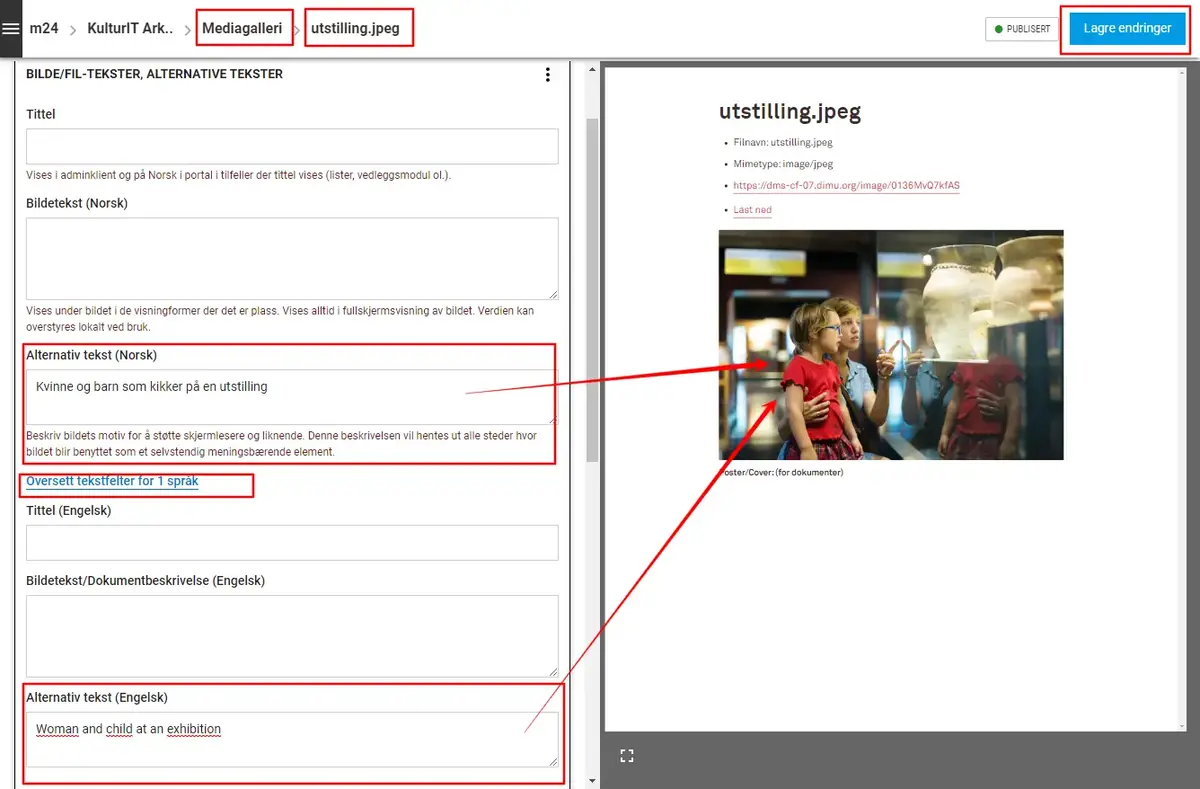Click the Last ned download link
This screenshot has width=1200, height=789.
point(752,210)
